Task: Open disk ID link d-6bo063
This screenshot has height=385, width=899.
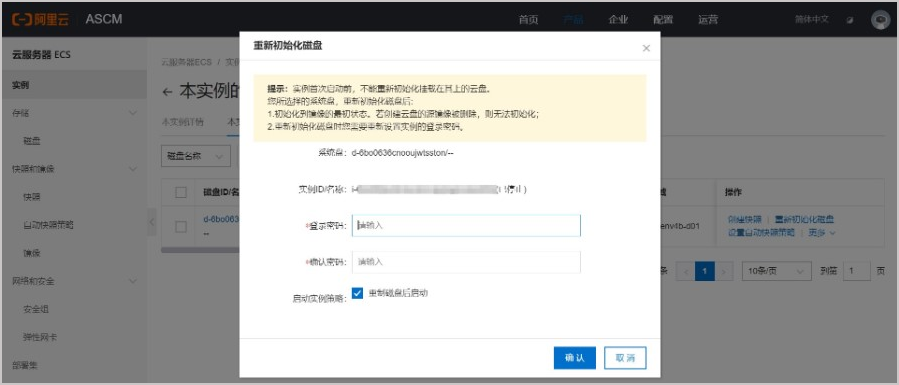Action: coord(221,219)
